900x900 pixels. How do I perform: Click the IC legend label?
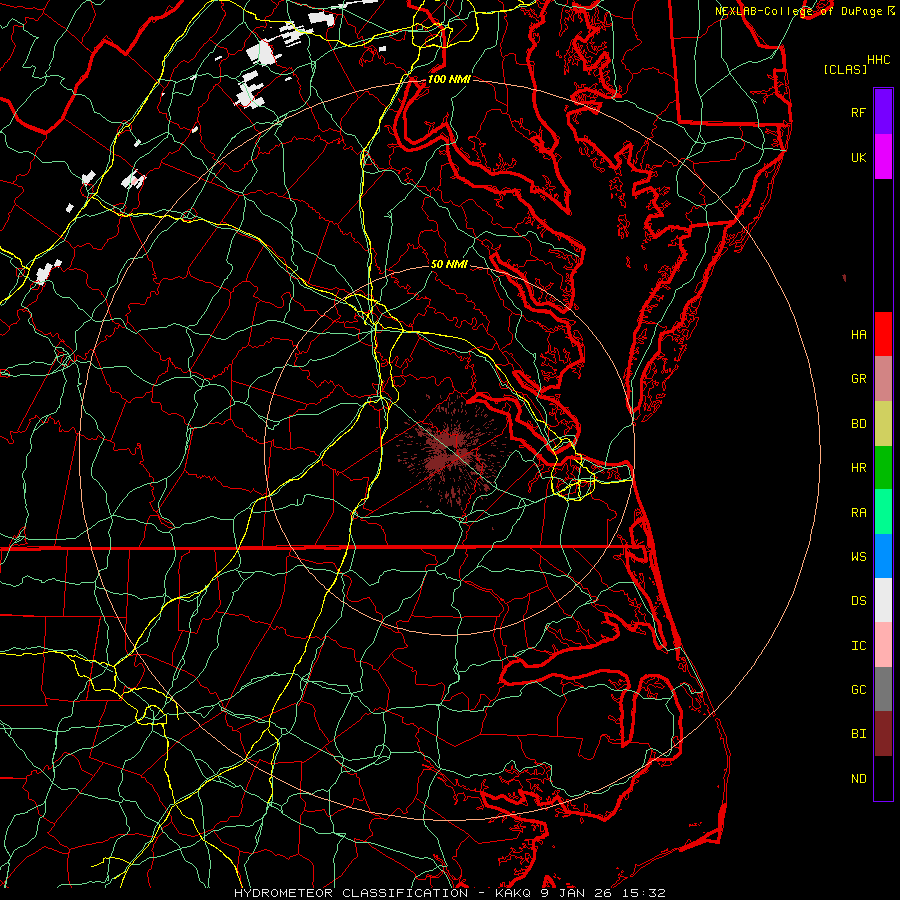click(858, 646)
